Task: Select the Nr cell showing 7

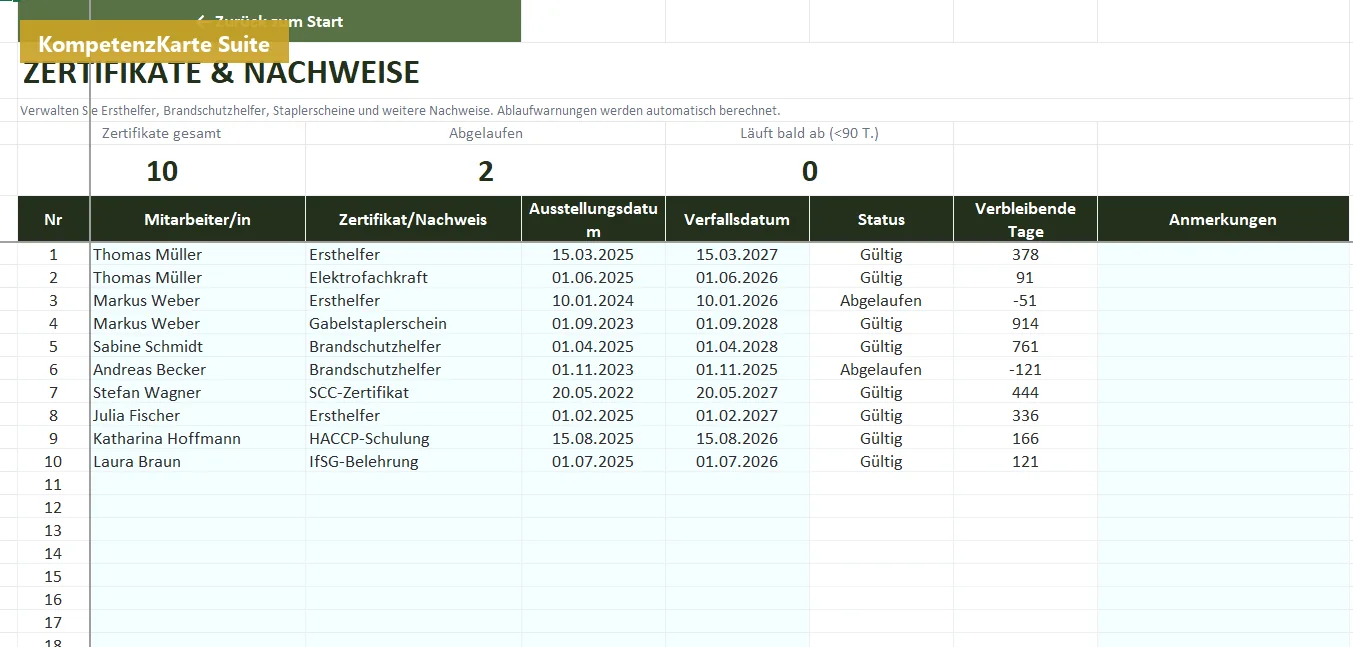Action: [x=53, y=392]
